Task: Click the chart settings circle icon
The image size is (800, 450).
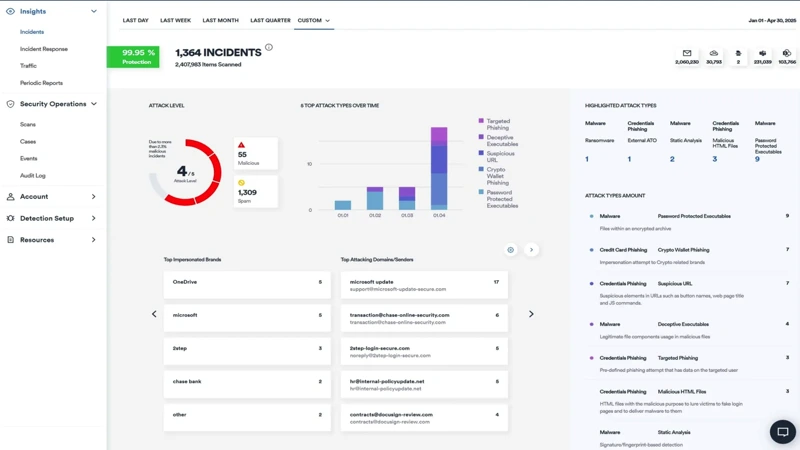Action: (510, 250)
